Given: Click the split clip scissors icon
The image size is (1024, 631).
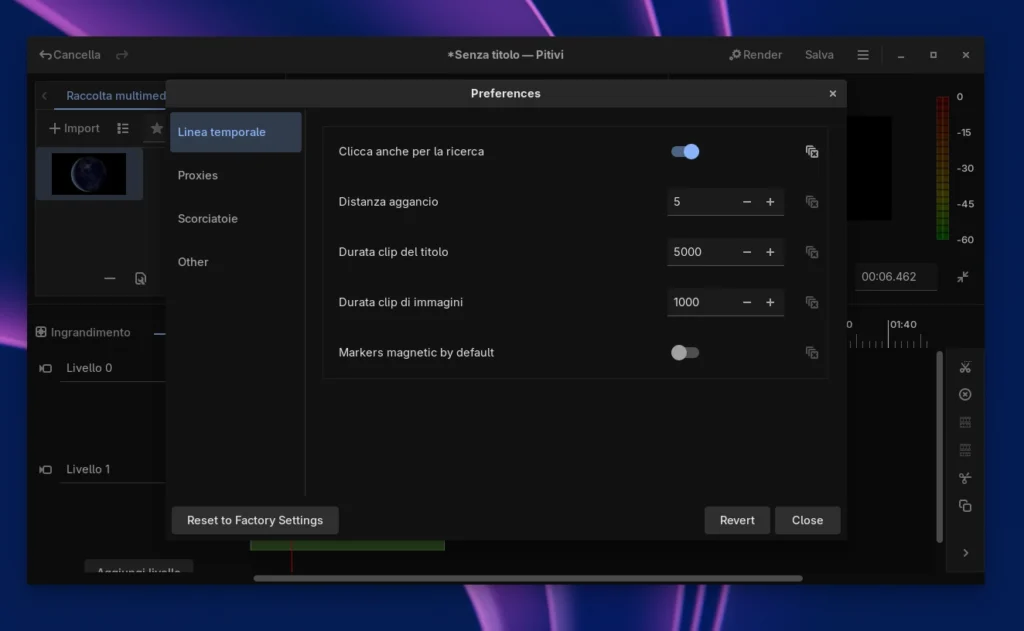Looking at the screenshot, I should point(965,367).
